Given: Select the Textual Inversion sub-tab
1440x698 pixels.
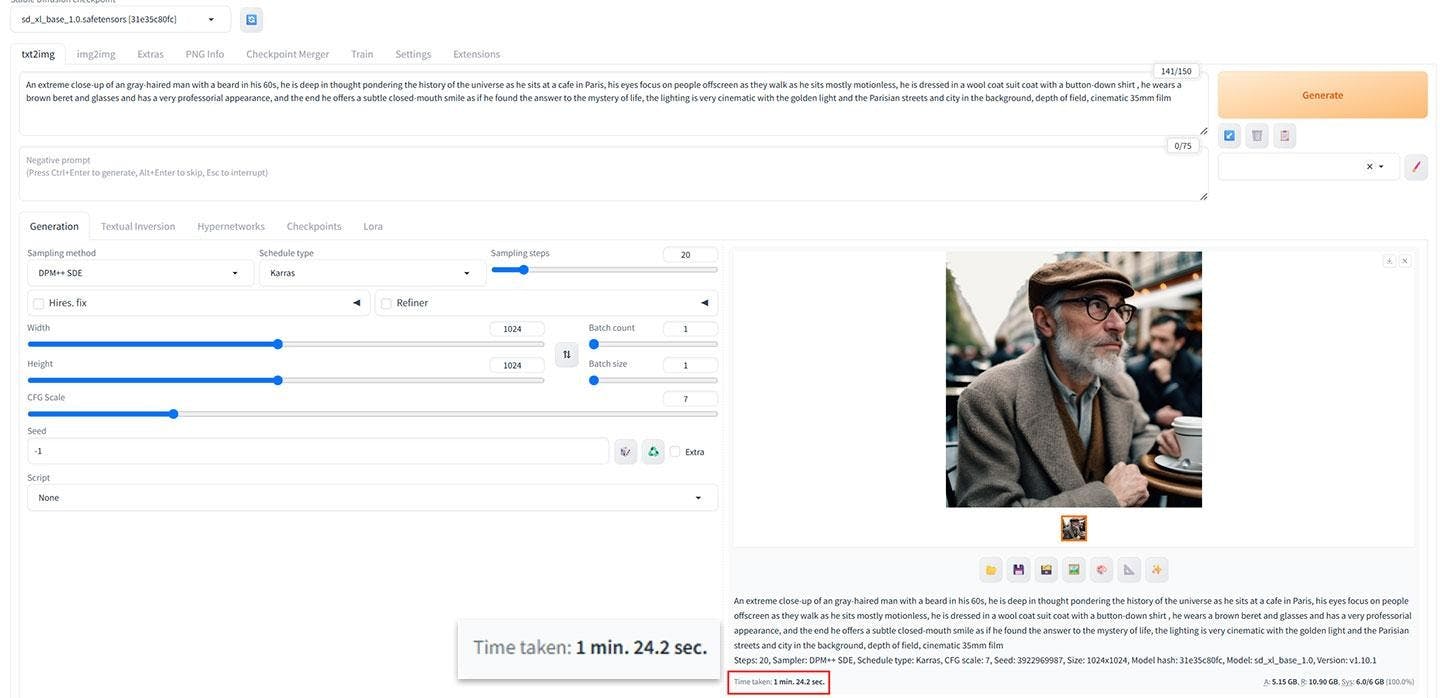Looking at the screenshot, I should pos(138,226).
